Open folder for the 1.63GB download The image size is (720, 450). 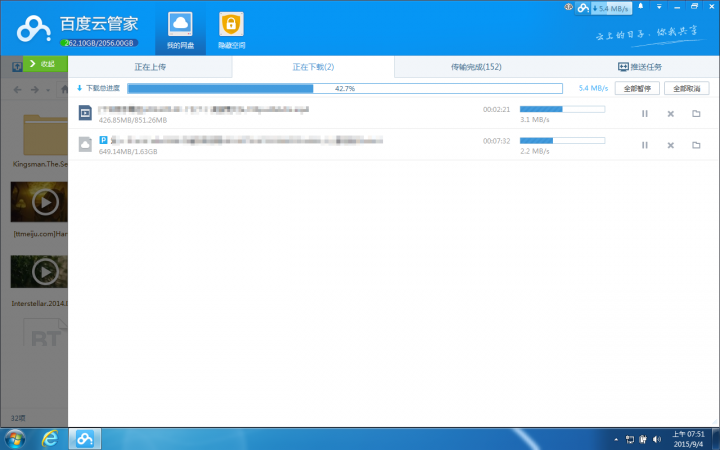pos(696,145)
